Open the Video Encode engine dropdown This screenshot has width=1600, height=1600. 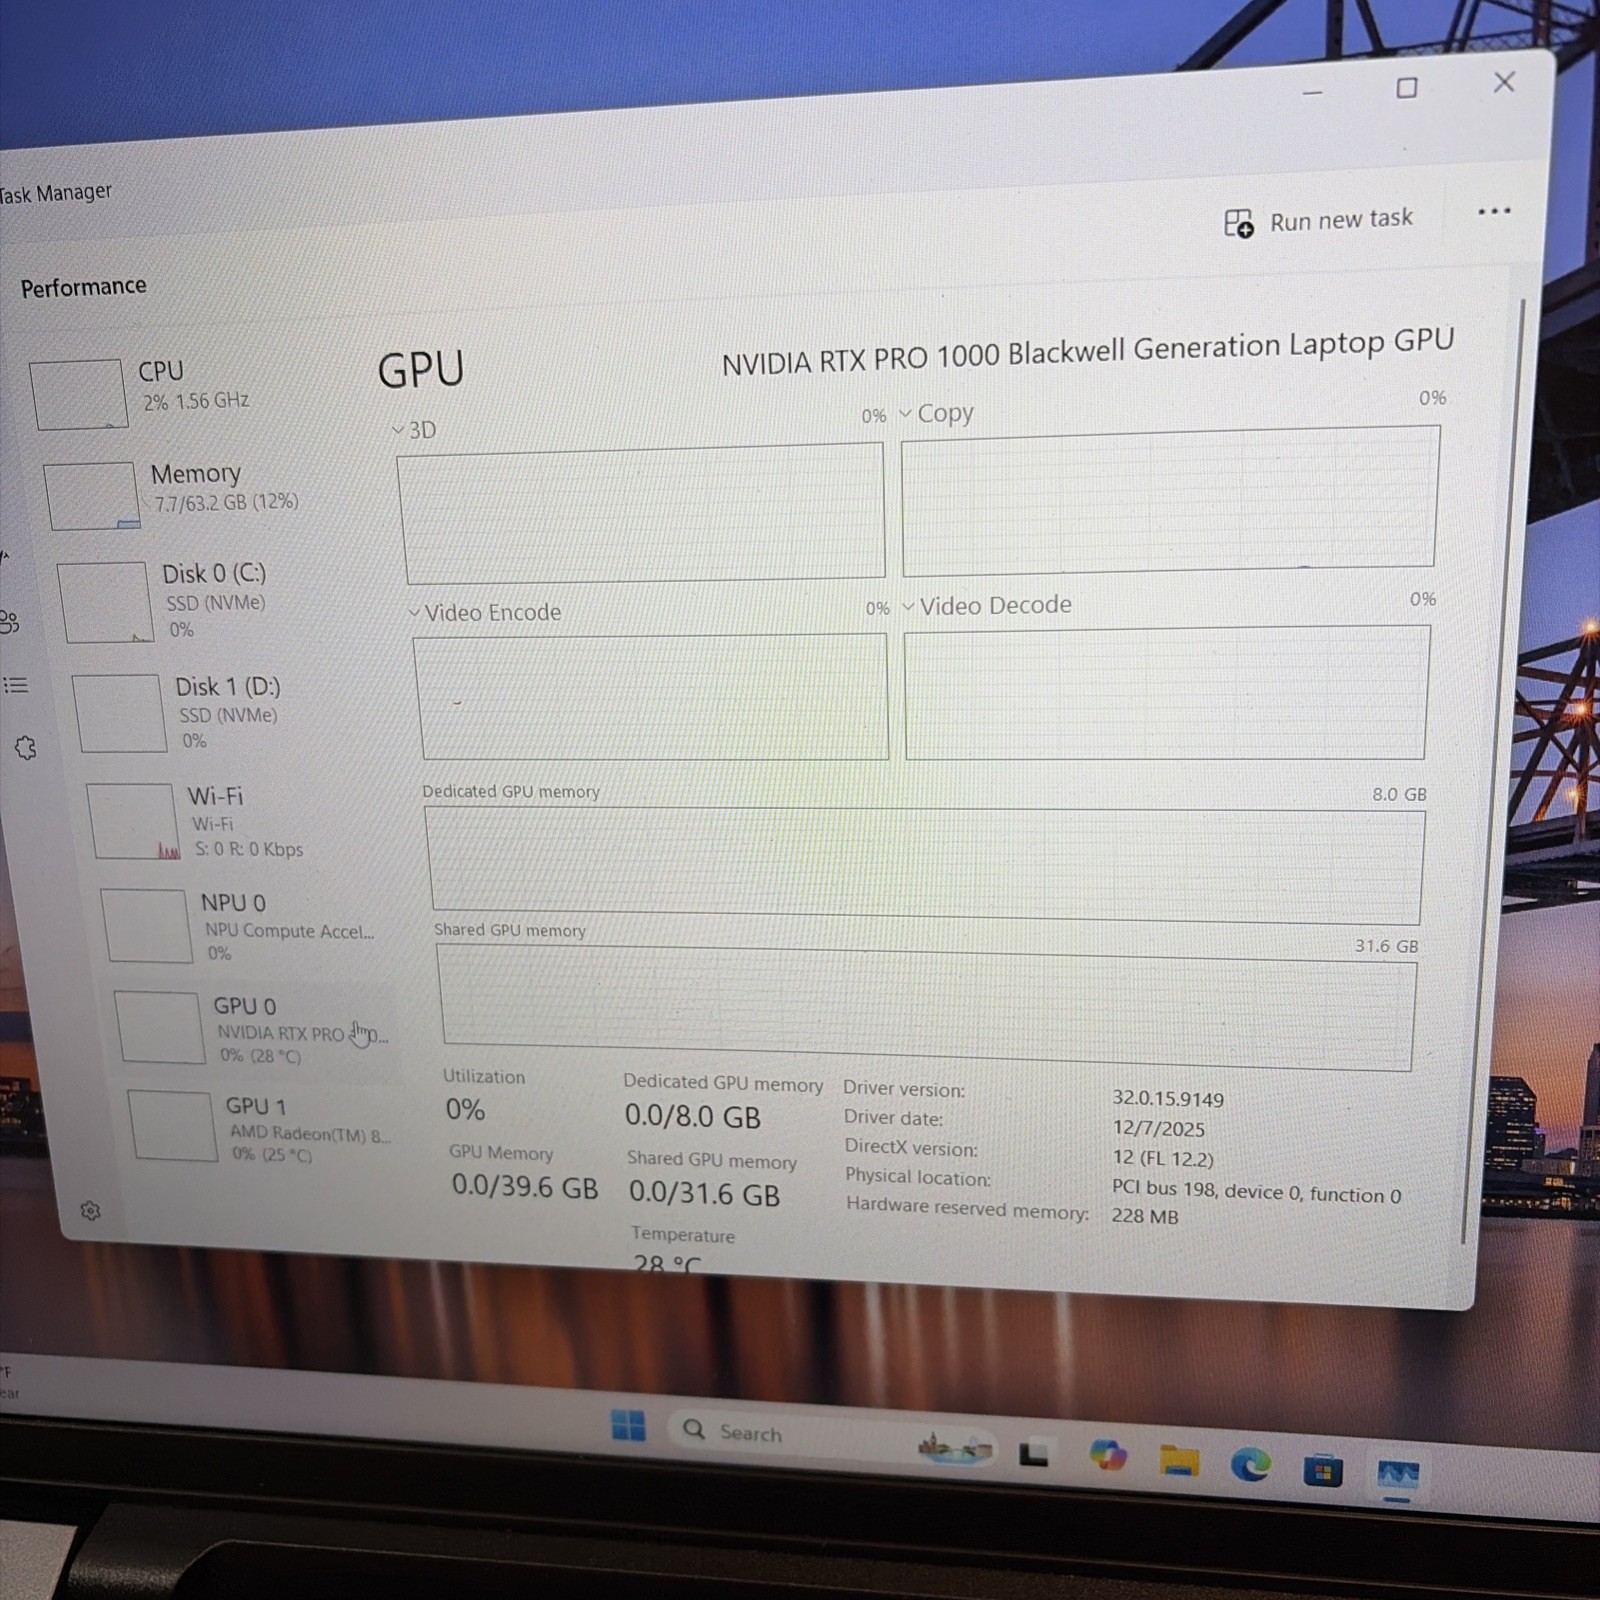[x=485, y=612]
